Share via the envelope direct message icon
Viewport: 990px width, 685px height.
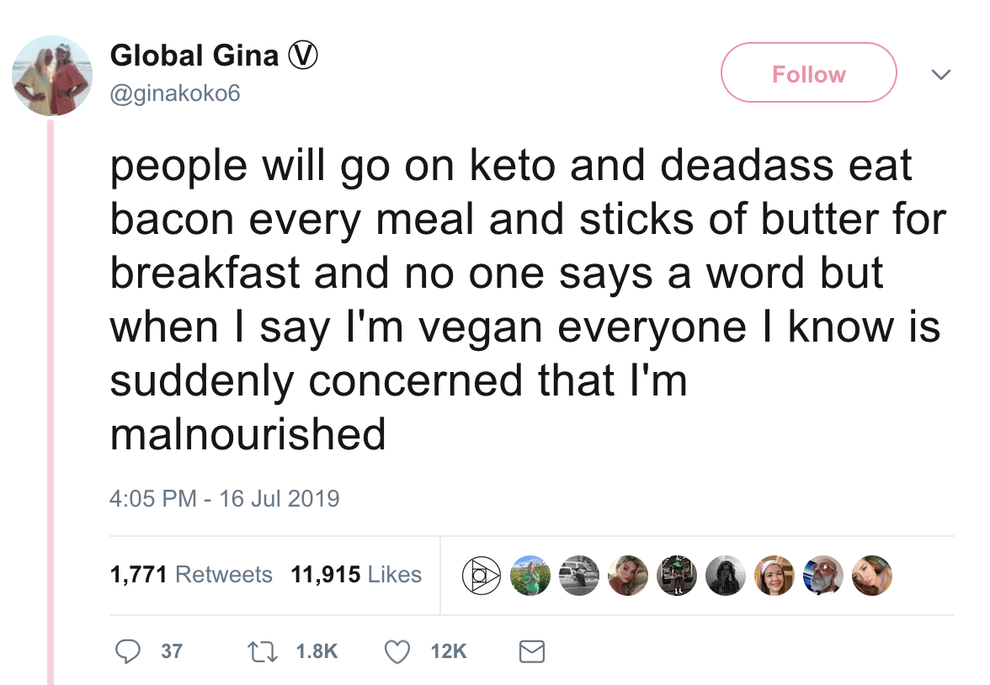(532, 652)
